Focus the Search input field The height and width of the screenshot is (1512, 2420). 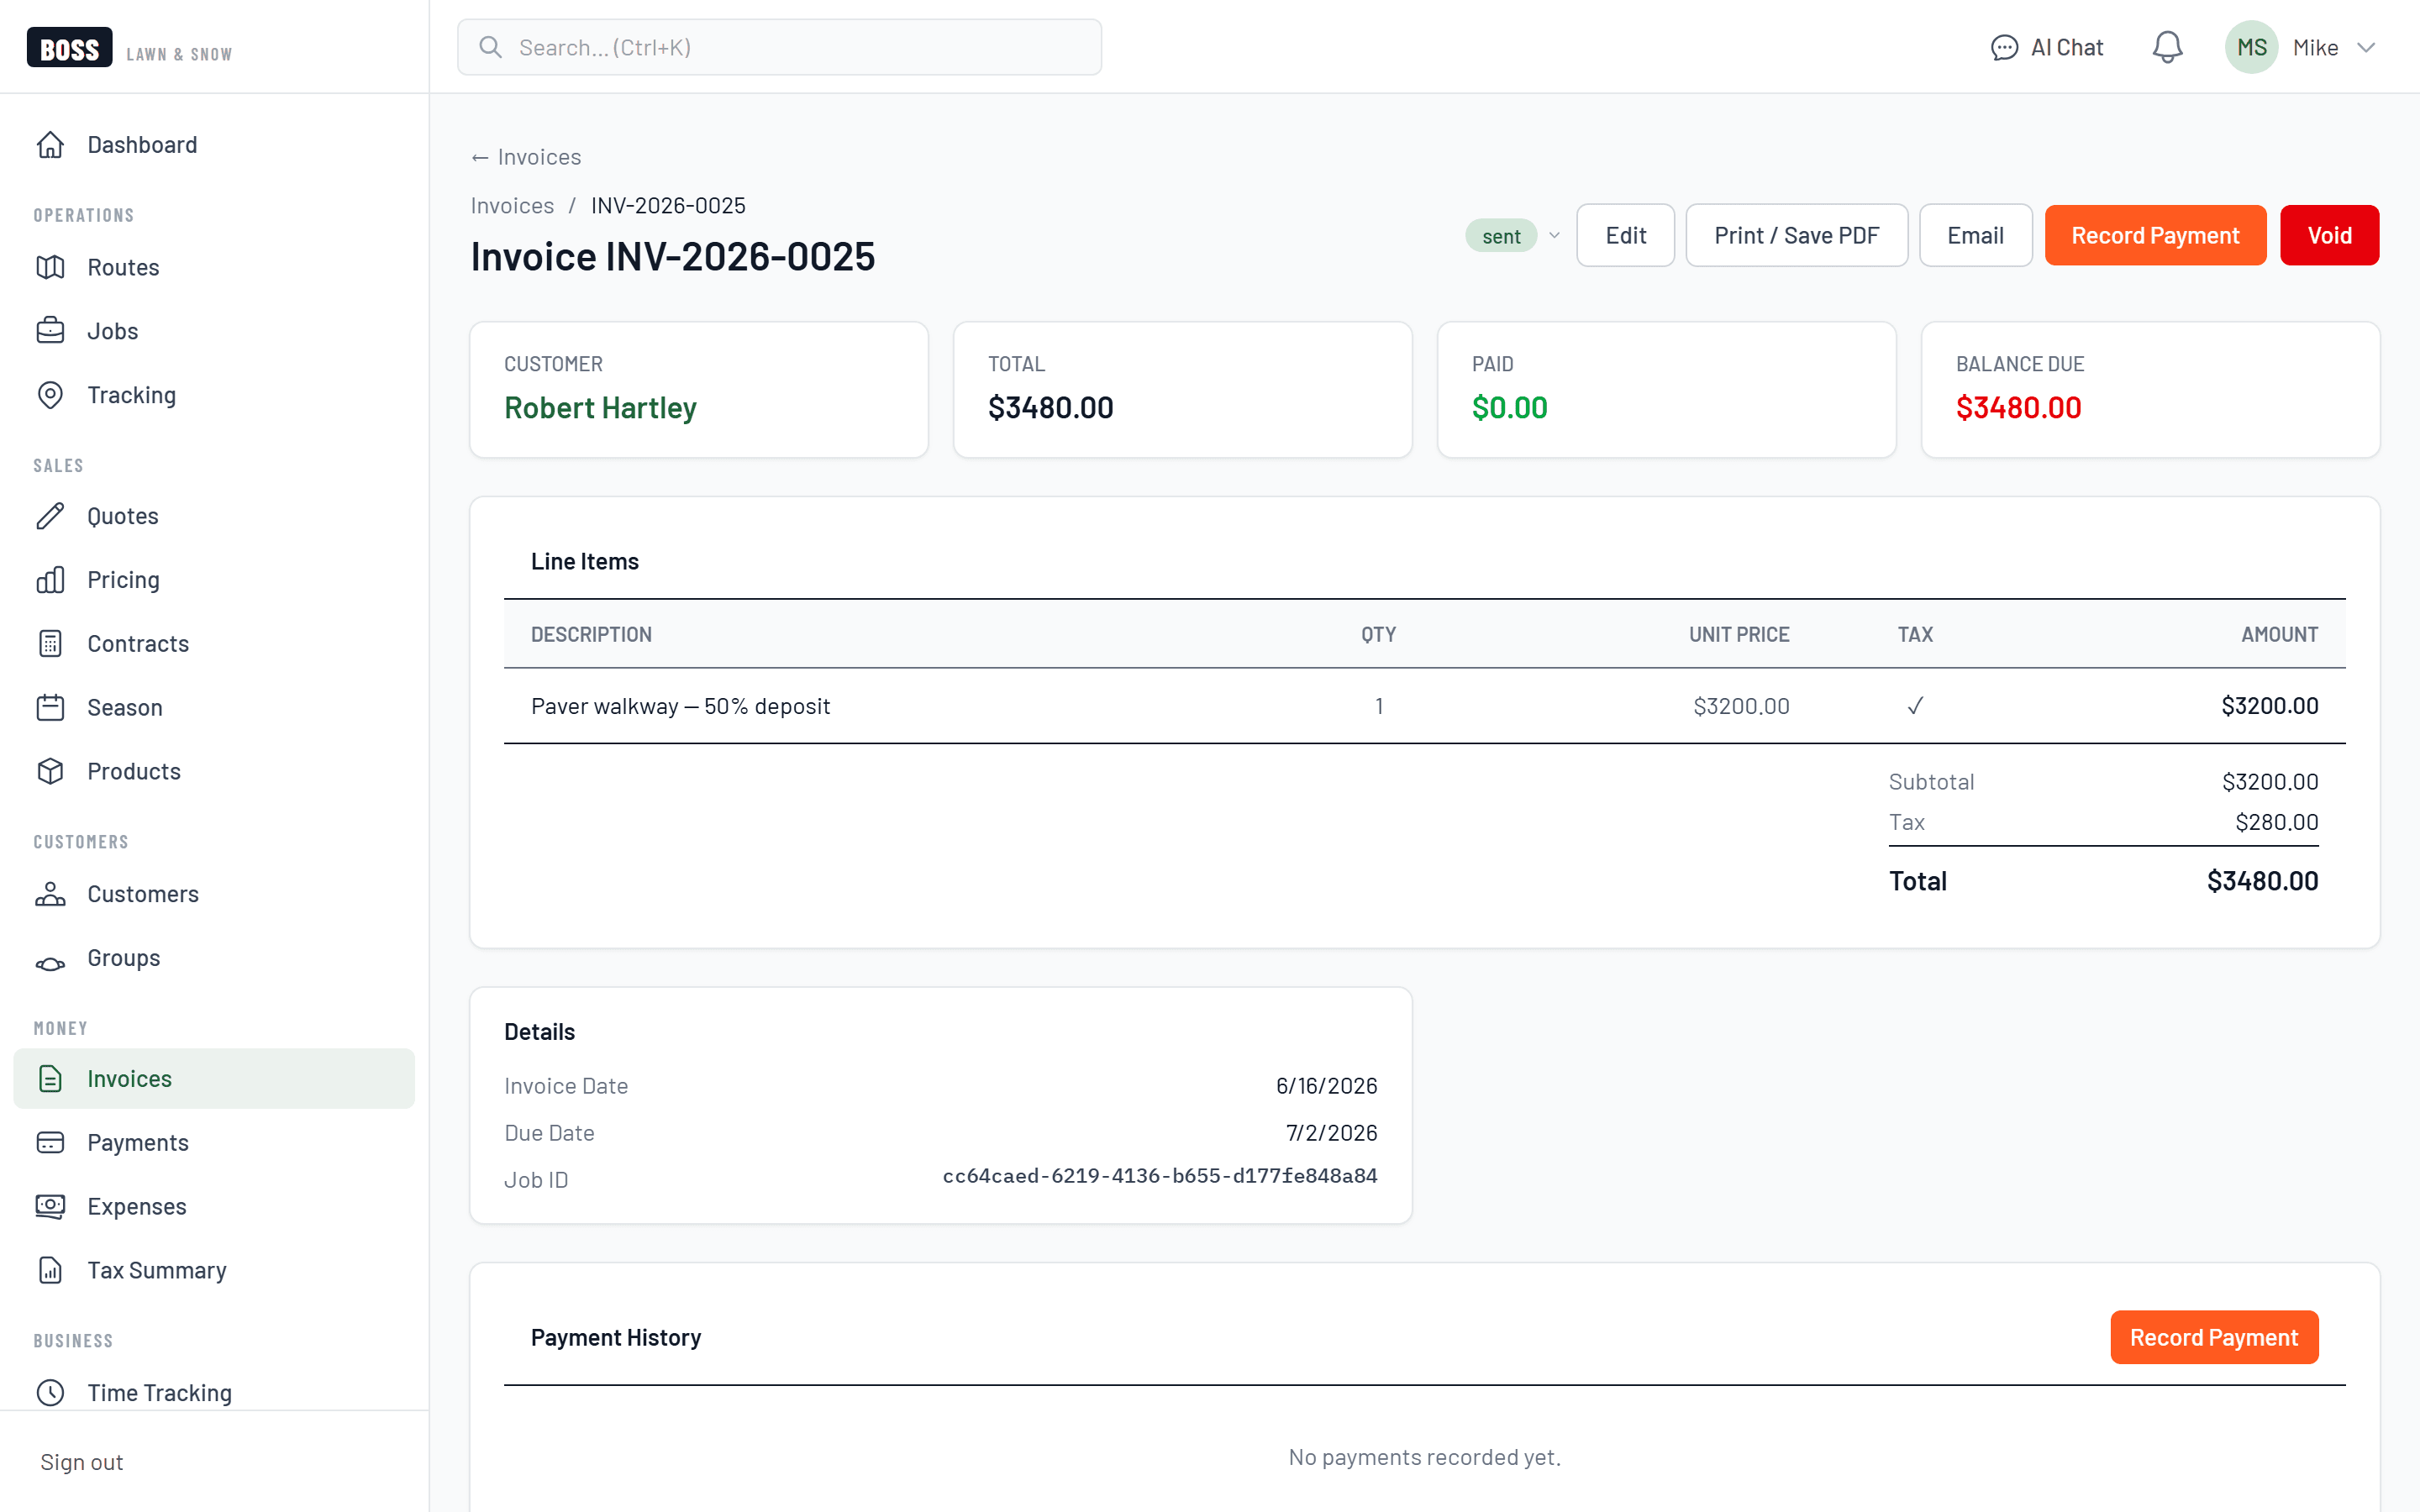coord(779,47)
